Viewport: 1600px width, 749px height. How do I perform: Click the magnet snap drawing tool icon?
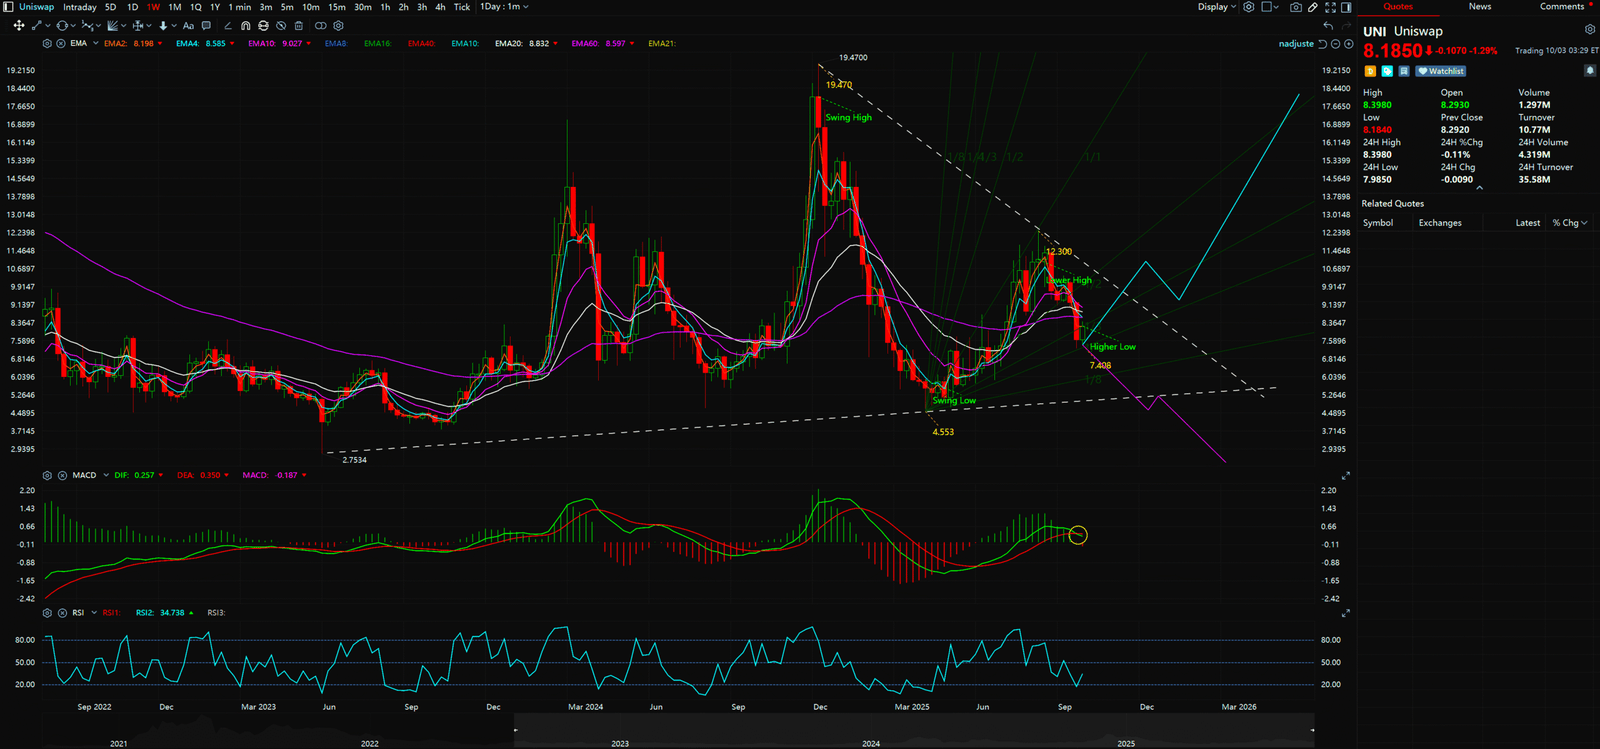pyautogui.click(x=245, y=26)
